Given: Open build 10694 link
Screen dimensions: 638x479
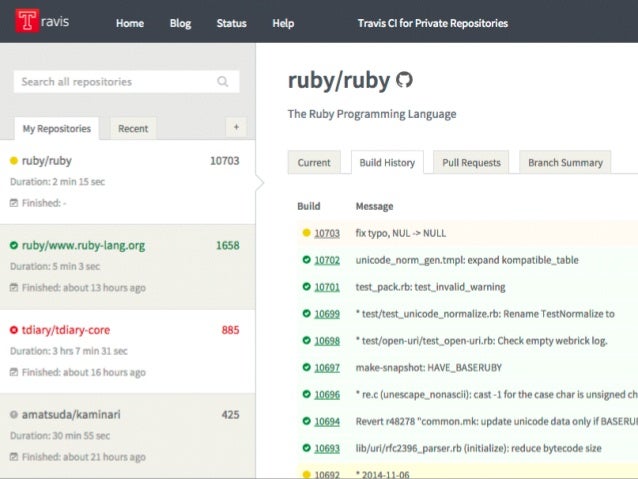Looking at the screenshot, I should click(x=327, y=421).
